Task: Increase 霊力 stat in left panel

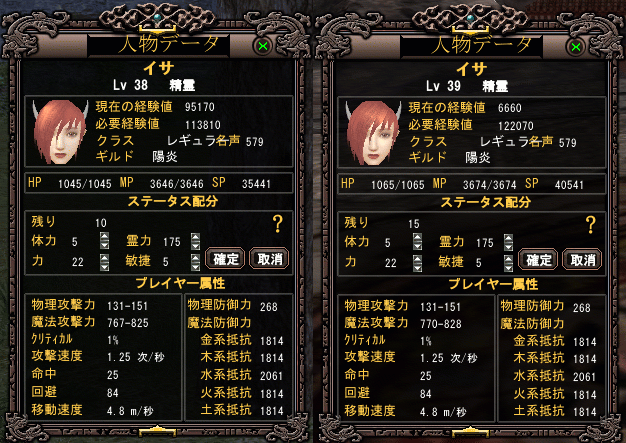Action: [195, 236]
